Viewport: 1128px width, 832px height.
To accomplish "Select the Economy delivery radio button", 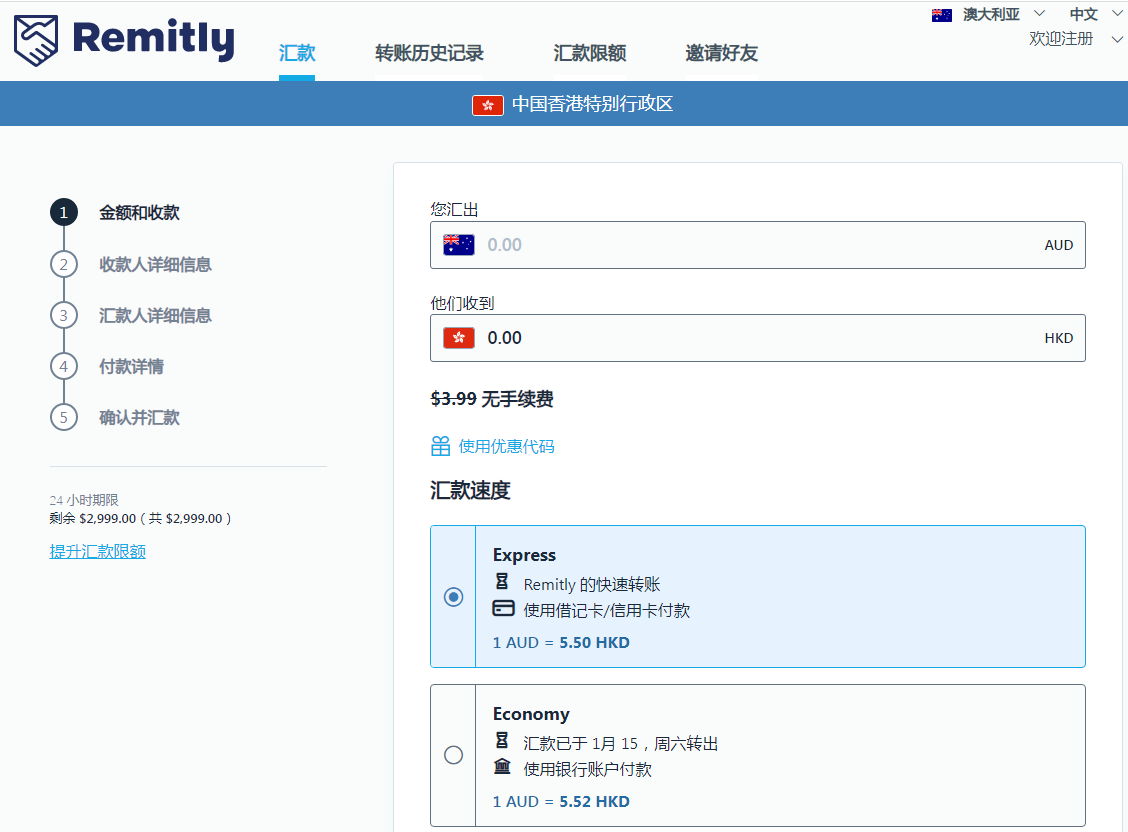I will pyautogui.click(x=453, y=755).
